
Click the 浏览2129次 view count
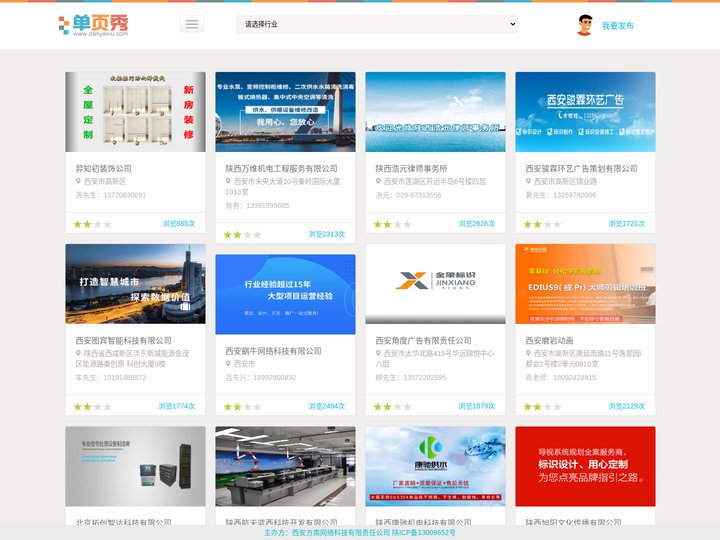[x=626, y=406]
